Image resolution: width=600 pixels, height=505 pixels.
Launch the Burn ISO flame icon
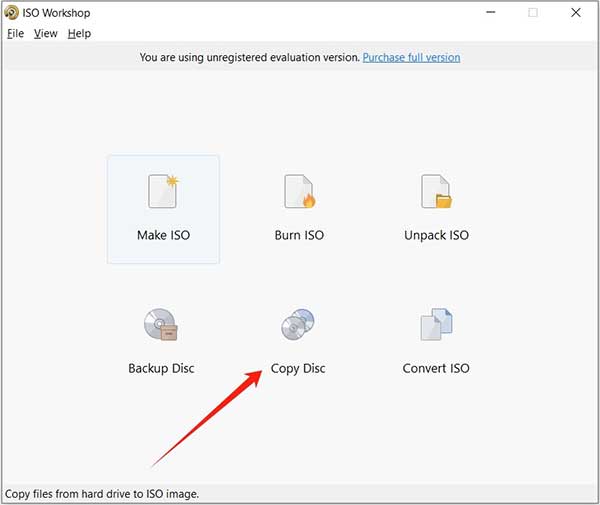tap(300, 191)
